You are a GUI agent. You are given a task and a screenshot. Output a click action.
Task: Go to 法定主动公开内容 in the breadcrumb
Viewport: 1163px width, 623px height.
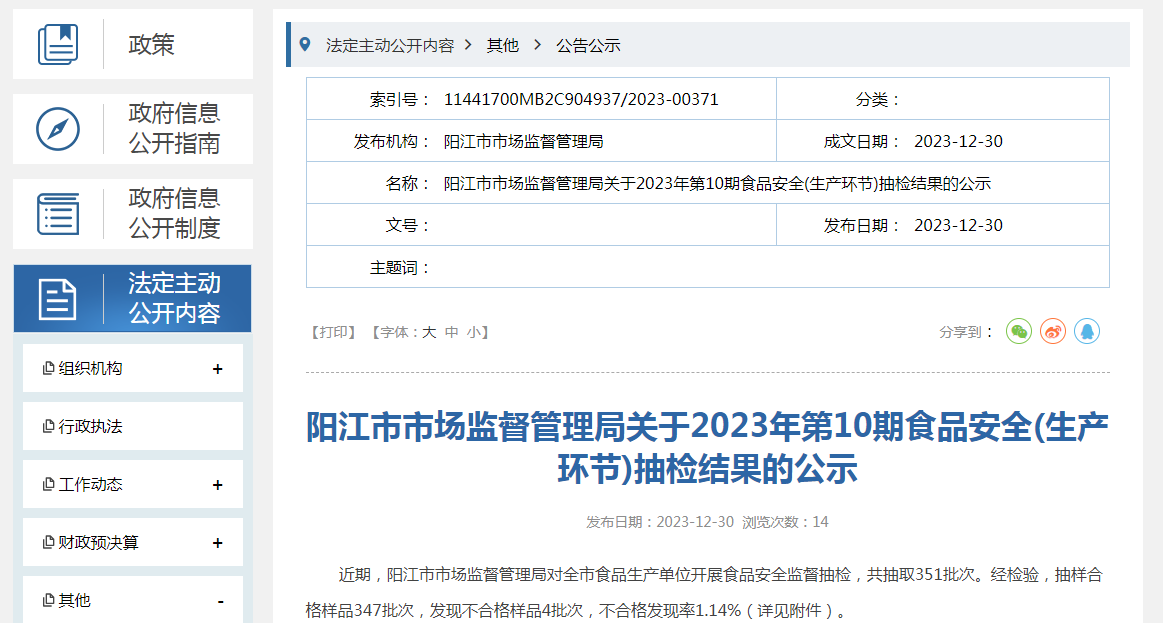(390, 45)
